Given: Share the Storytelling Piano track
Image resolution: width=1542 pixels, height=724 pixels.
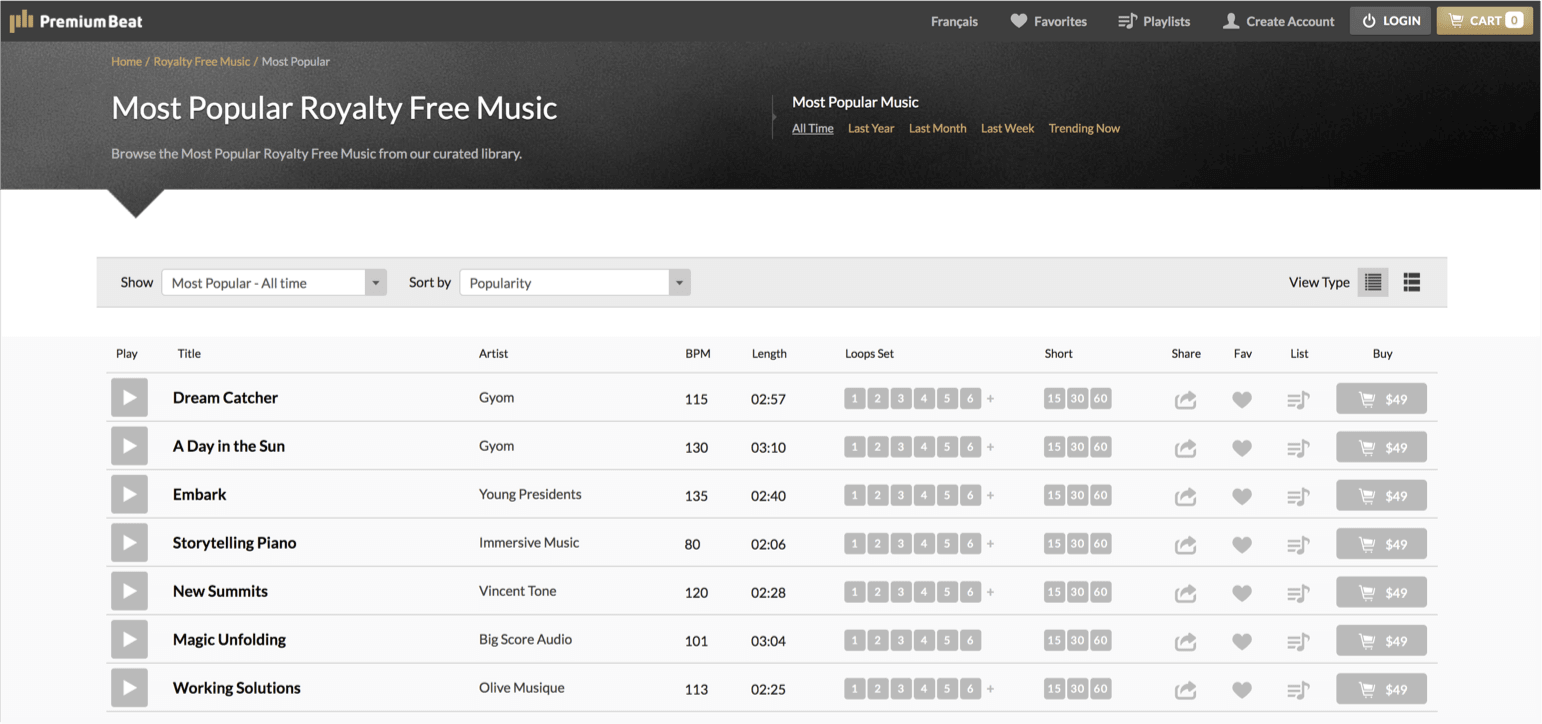Looking at the screenshot, I should click(1185, 544).
